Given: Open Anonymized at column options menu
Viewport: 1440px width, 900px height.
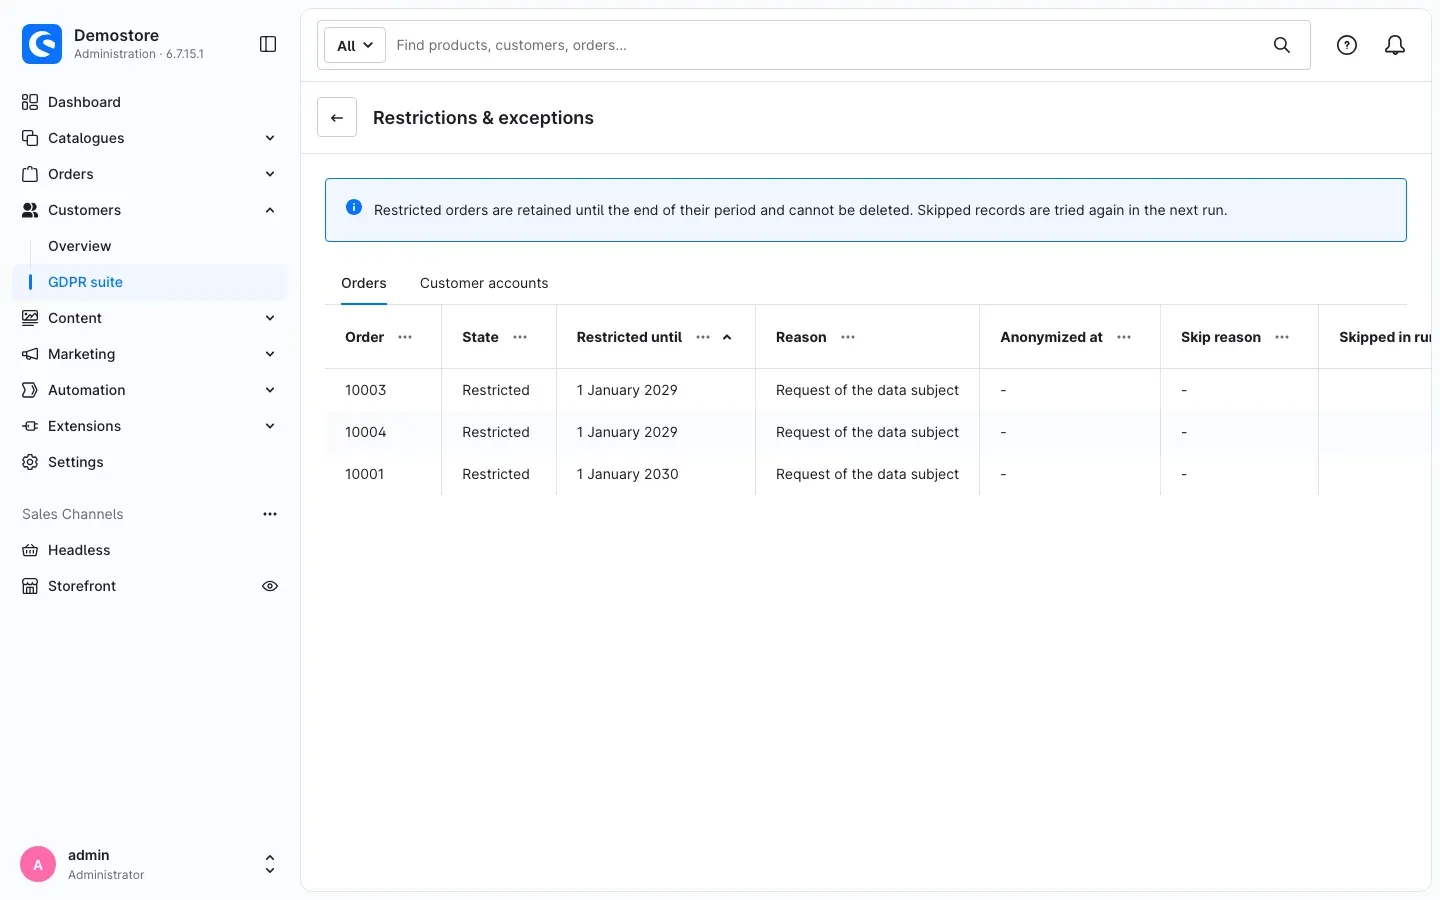Looking at the screenshot, I should pos(1124,337).
